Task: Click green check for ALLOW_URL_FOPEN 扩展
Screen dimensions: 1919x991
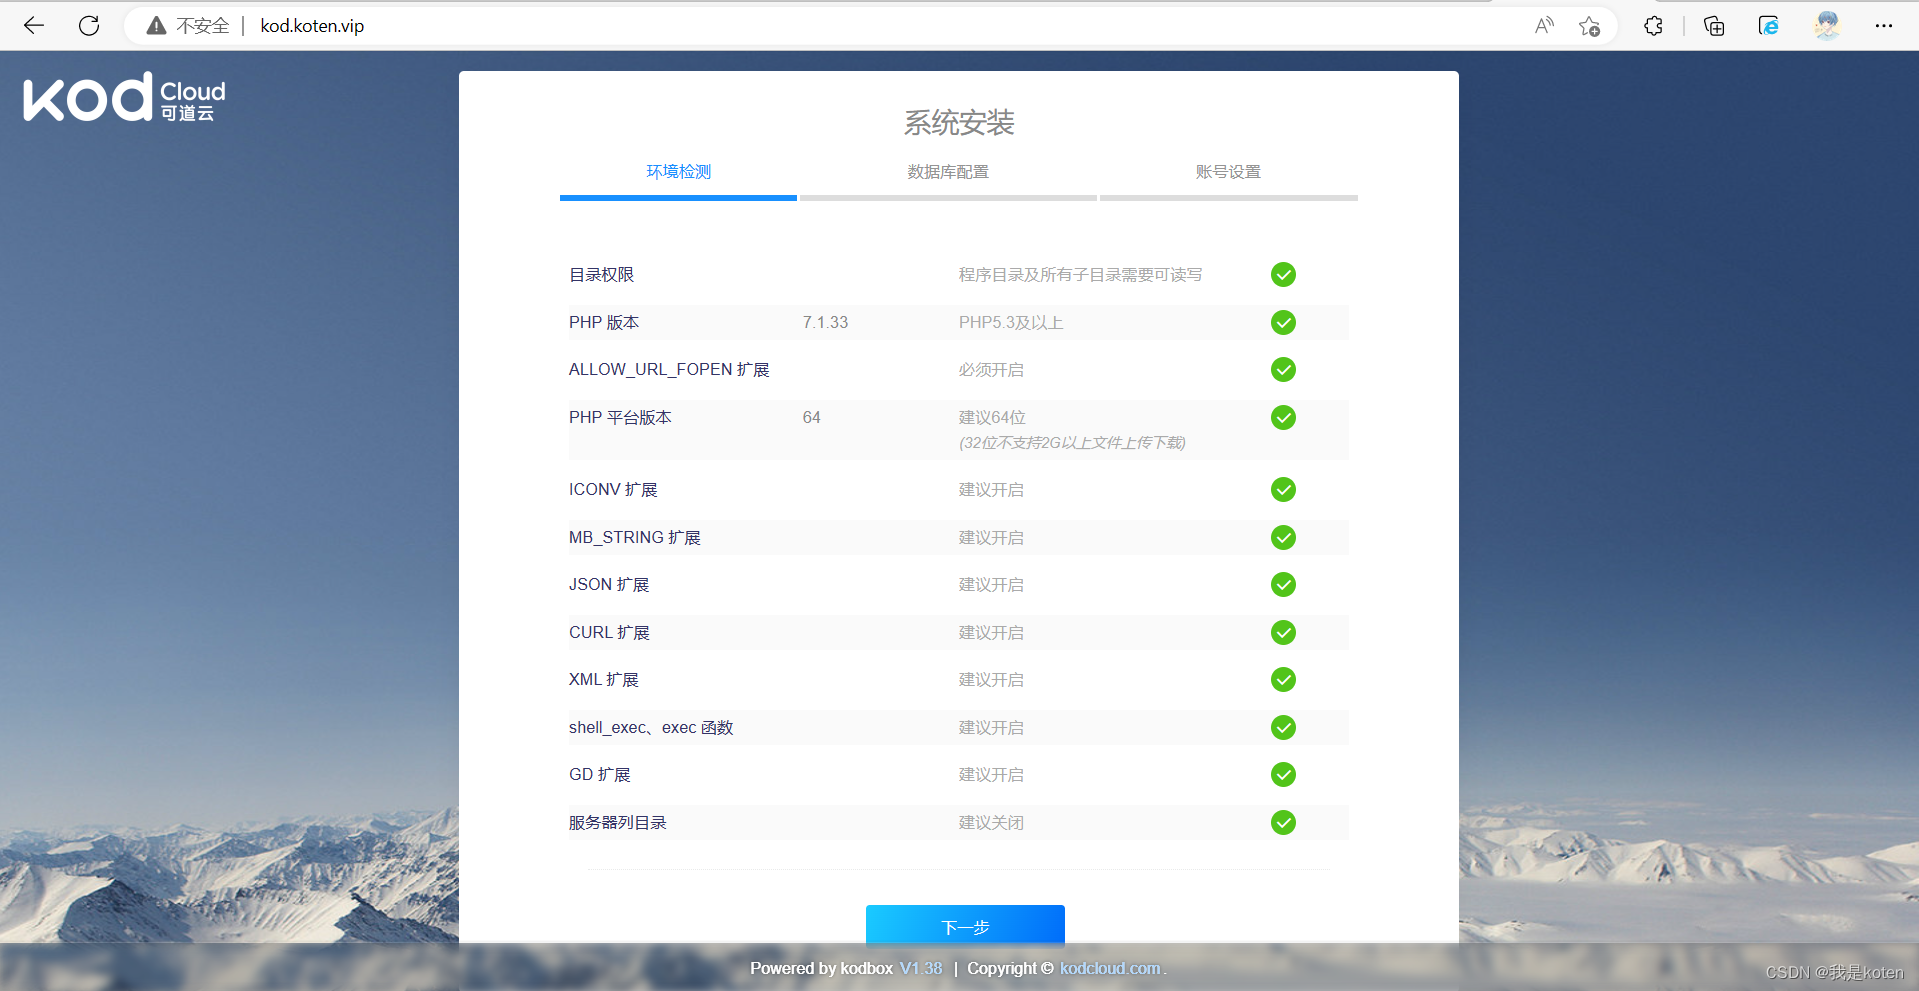Action: 1283,370
